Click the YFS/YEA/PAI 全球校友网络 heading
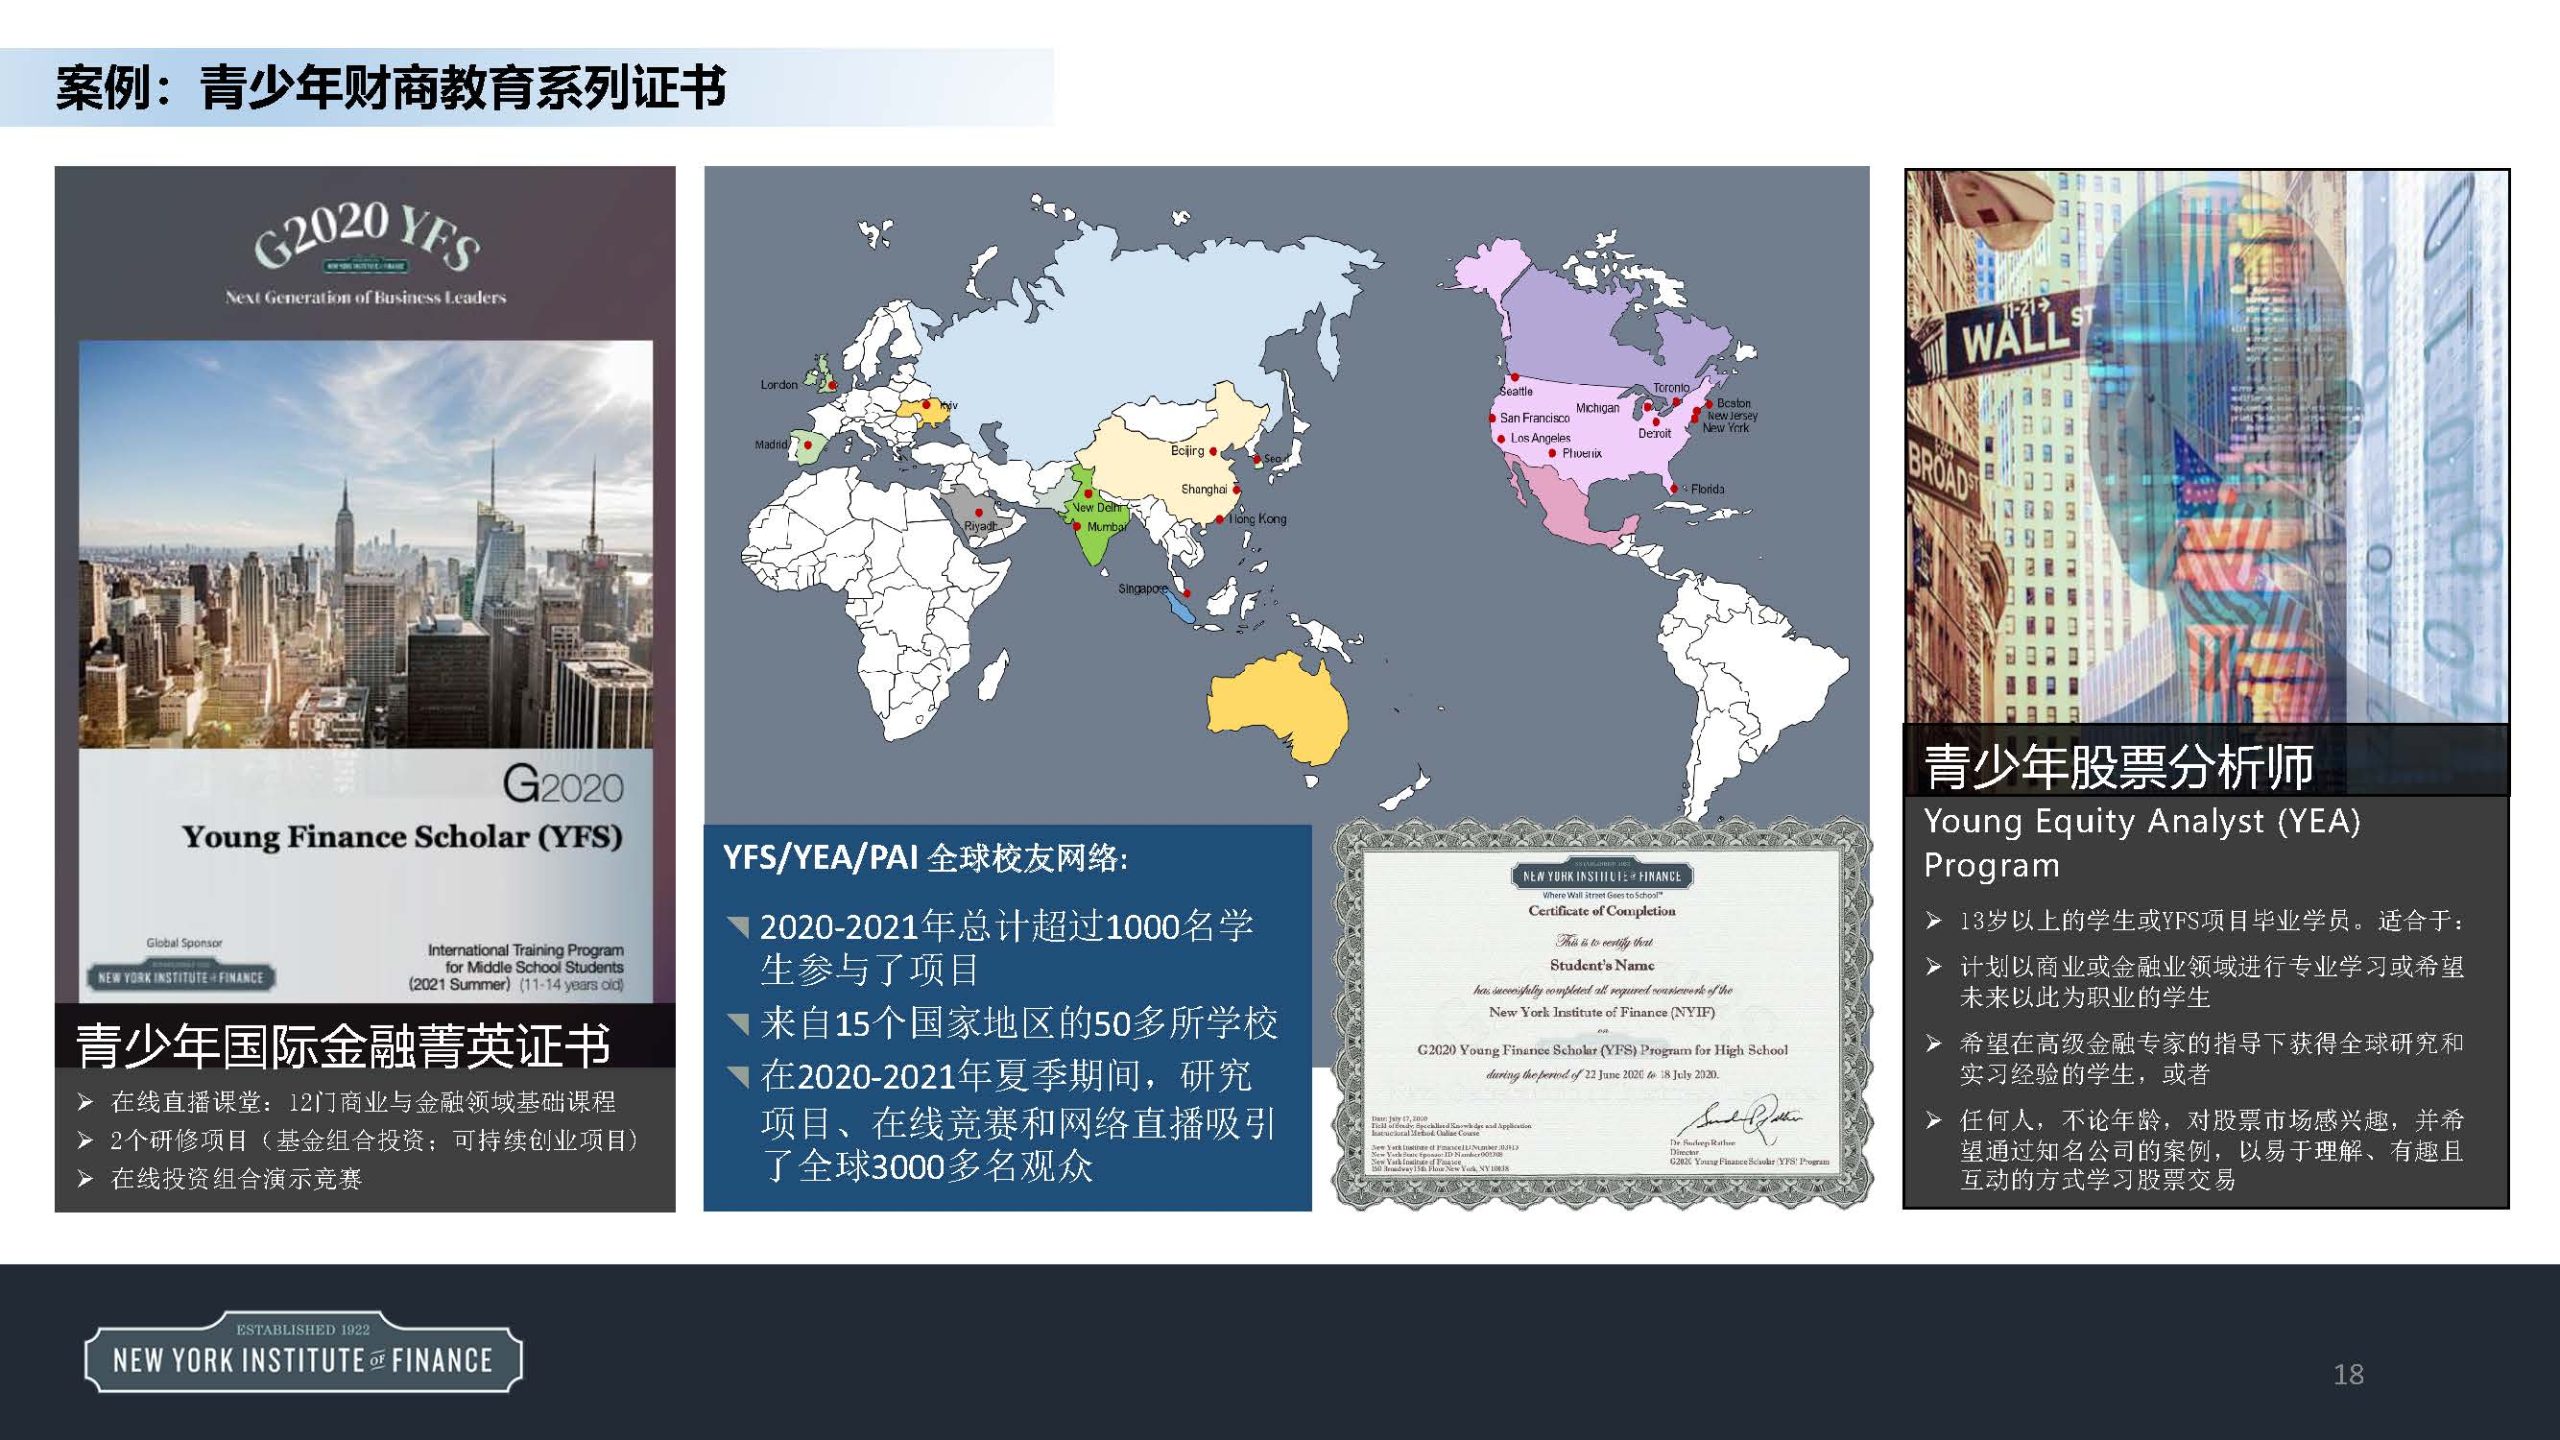 point(925,858)
